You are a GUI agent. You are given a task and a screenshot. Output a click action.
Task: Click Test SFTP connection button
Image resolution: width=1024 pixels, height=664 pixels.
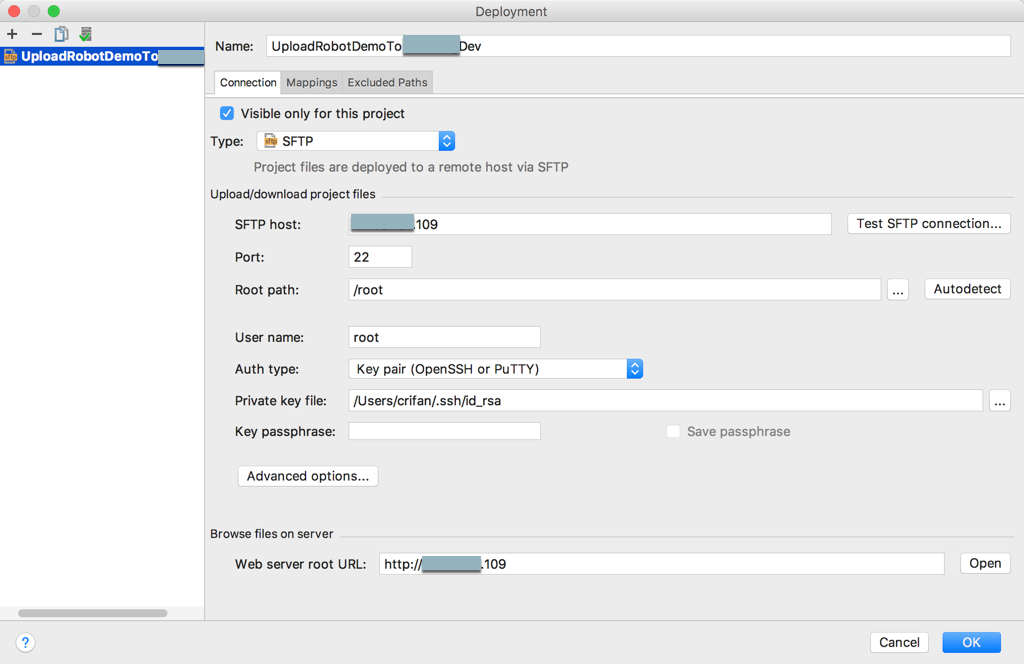929,224
